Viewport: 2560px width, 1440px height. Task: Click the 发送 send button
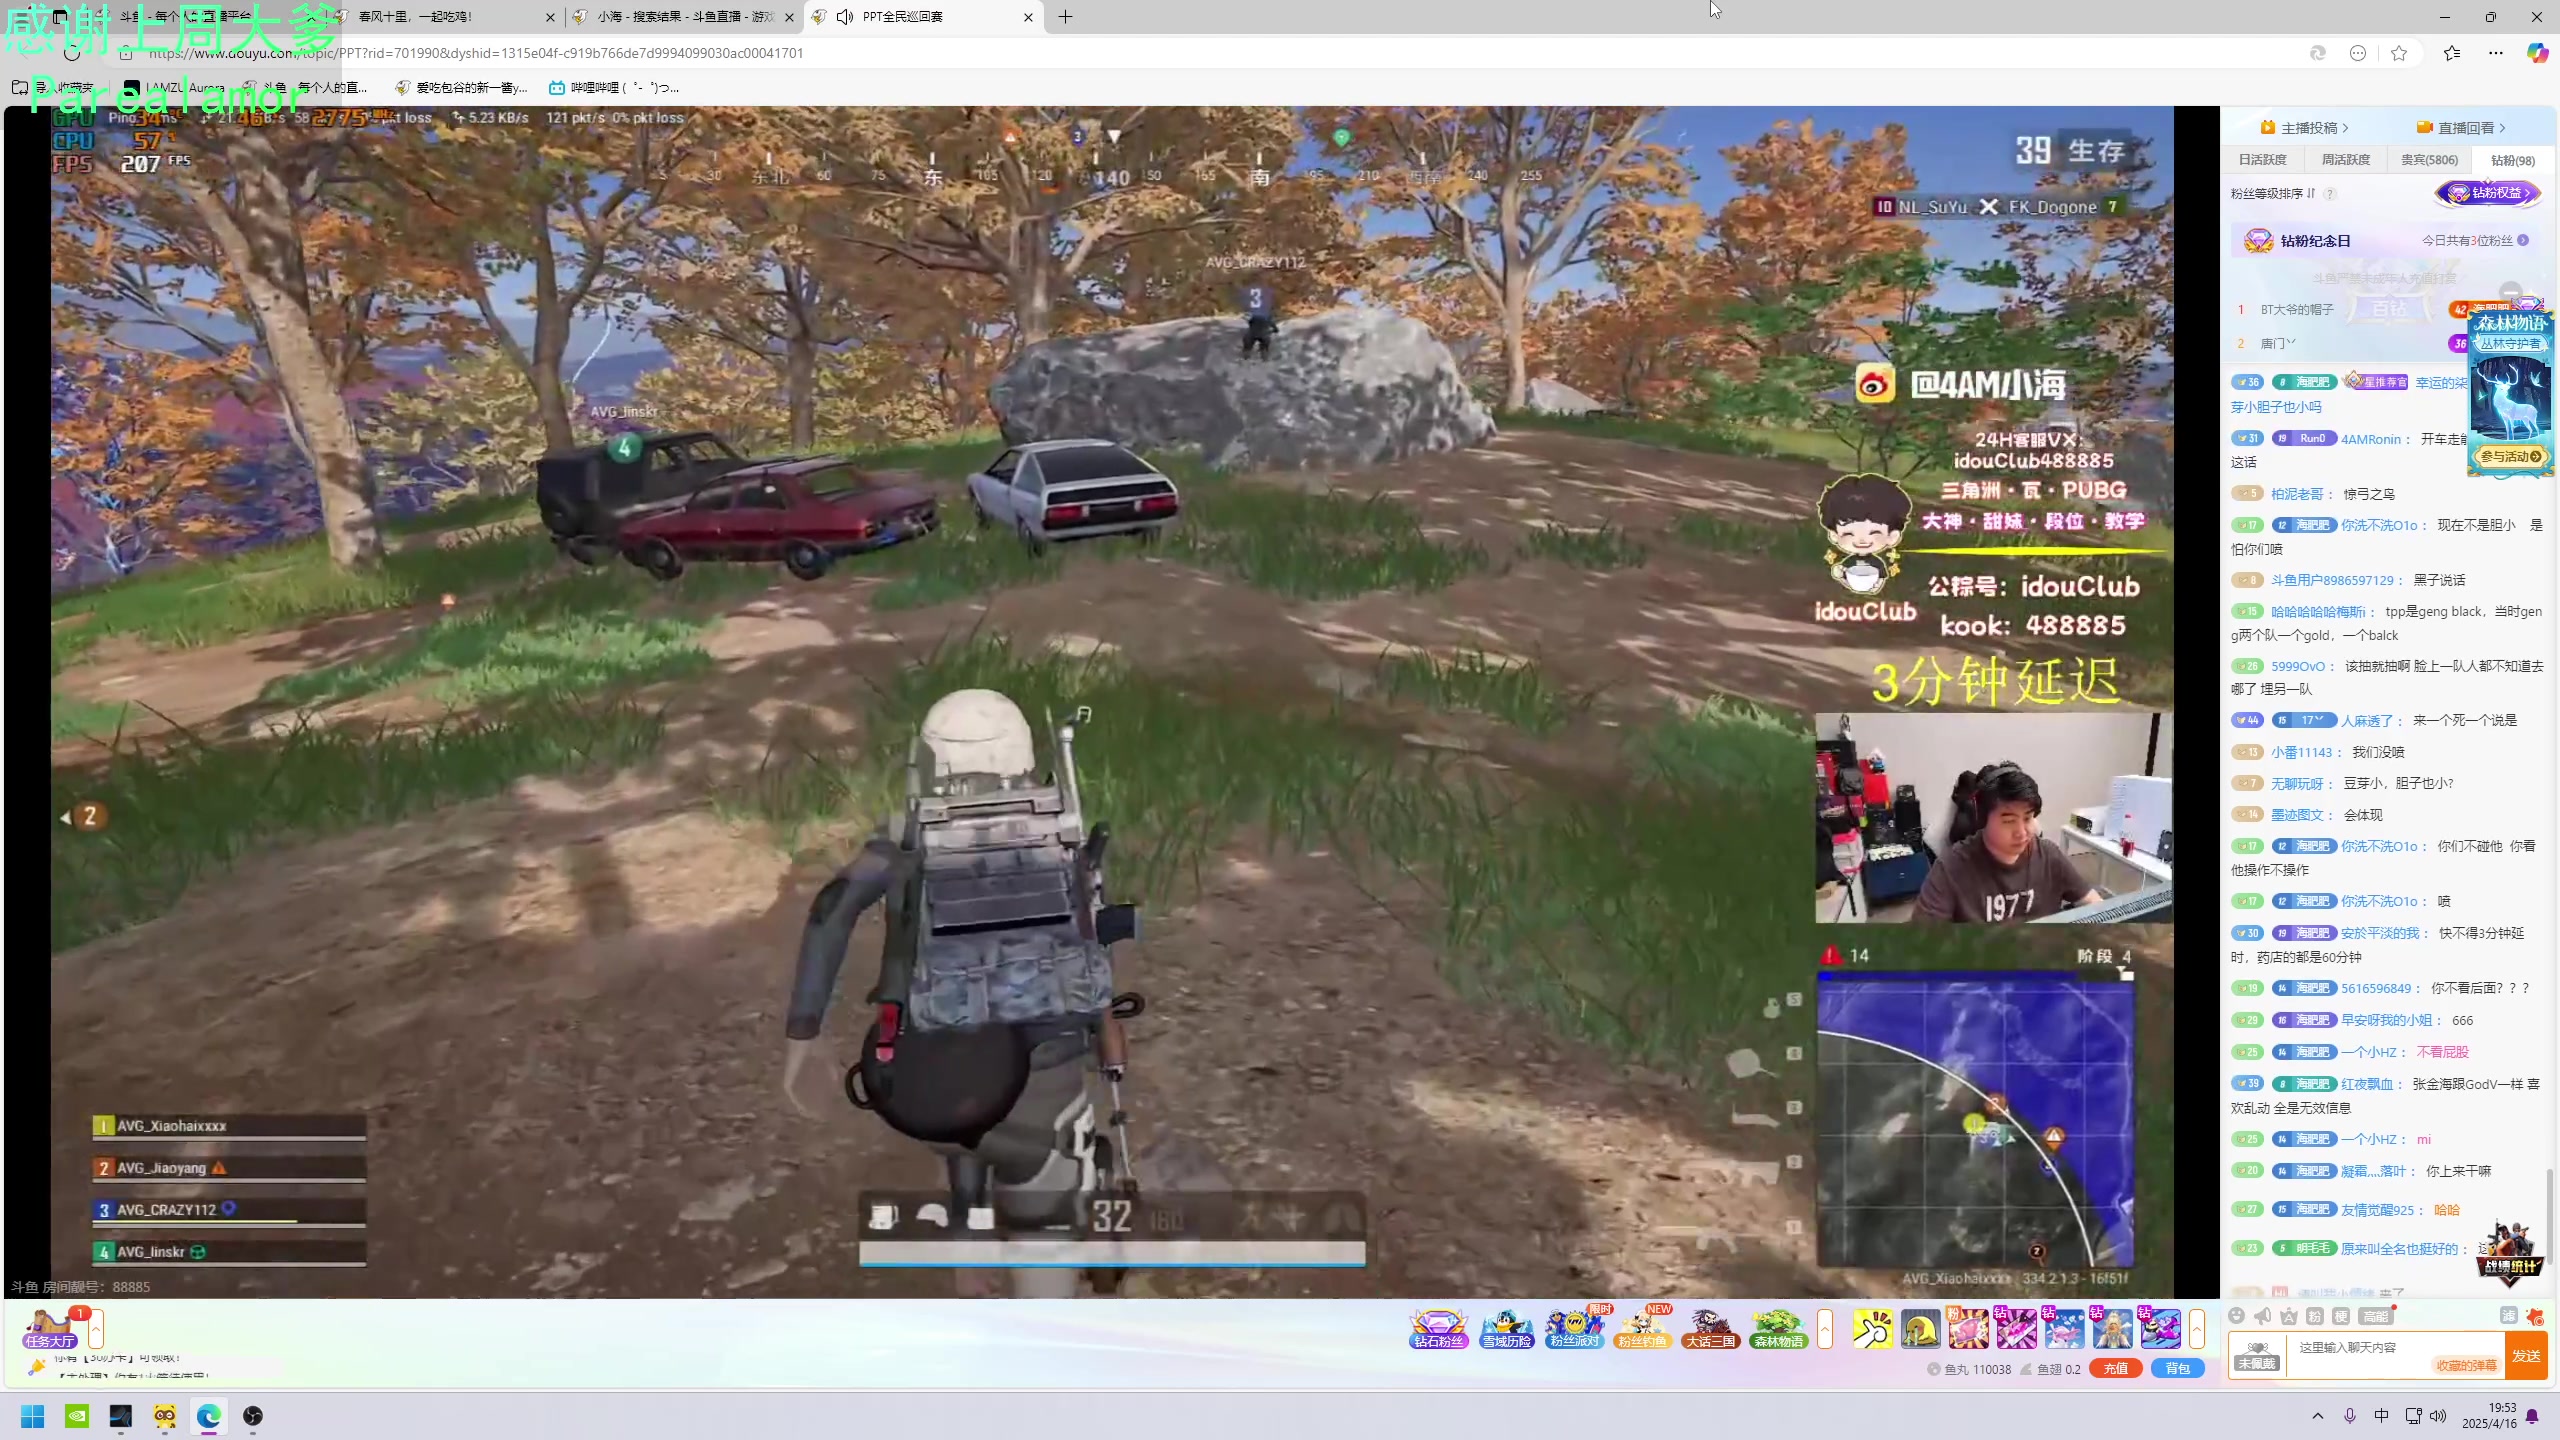point(2527,1356)
